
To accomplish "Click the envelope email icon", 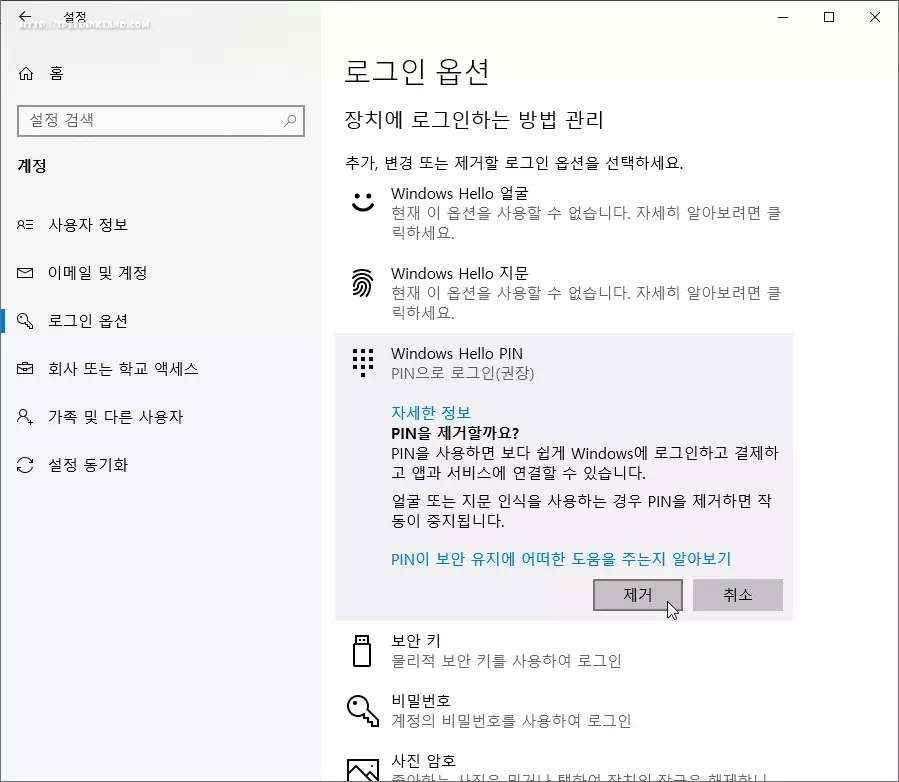I will point(25,273).
